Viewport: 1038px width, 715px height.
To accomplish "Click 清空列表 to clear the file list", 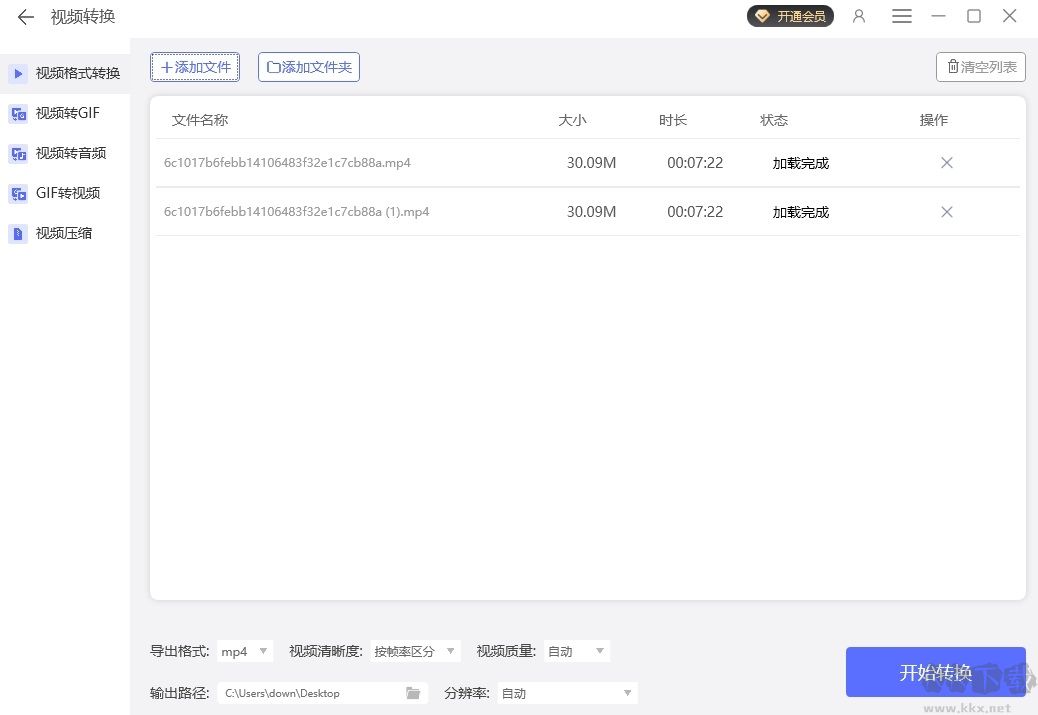I will click(980, 67).
